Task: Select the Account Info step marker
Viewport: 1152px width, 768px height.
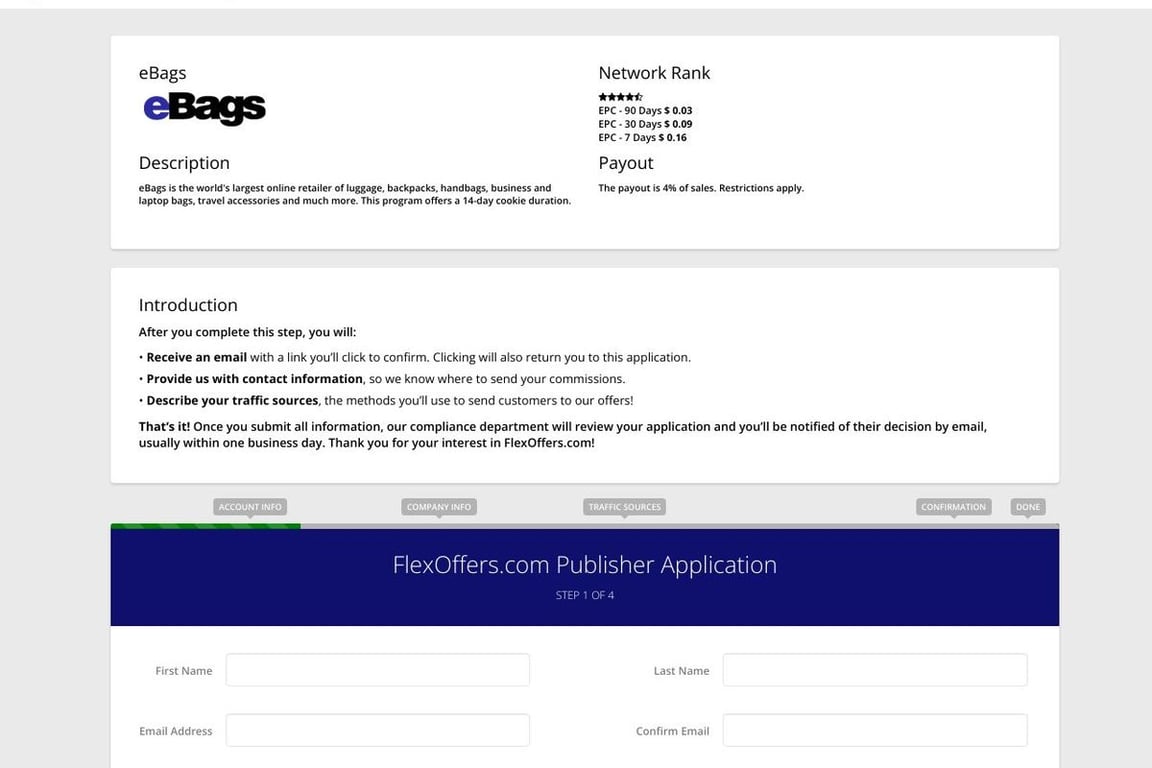Action: [x=250, y=507]
